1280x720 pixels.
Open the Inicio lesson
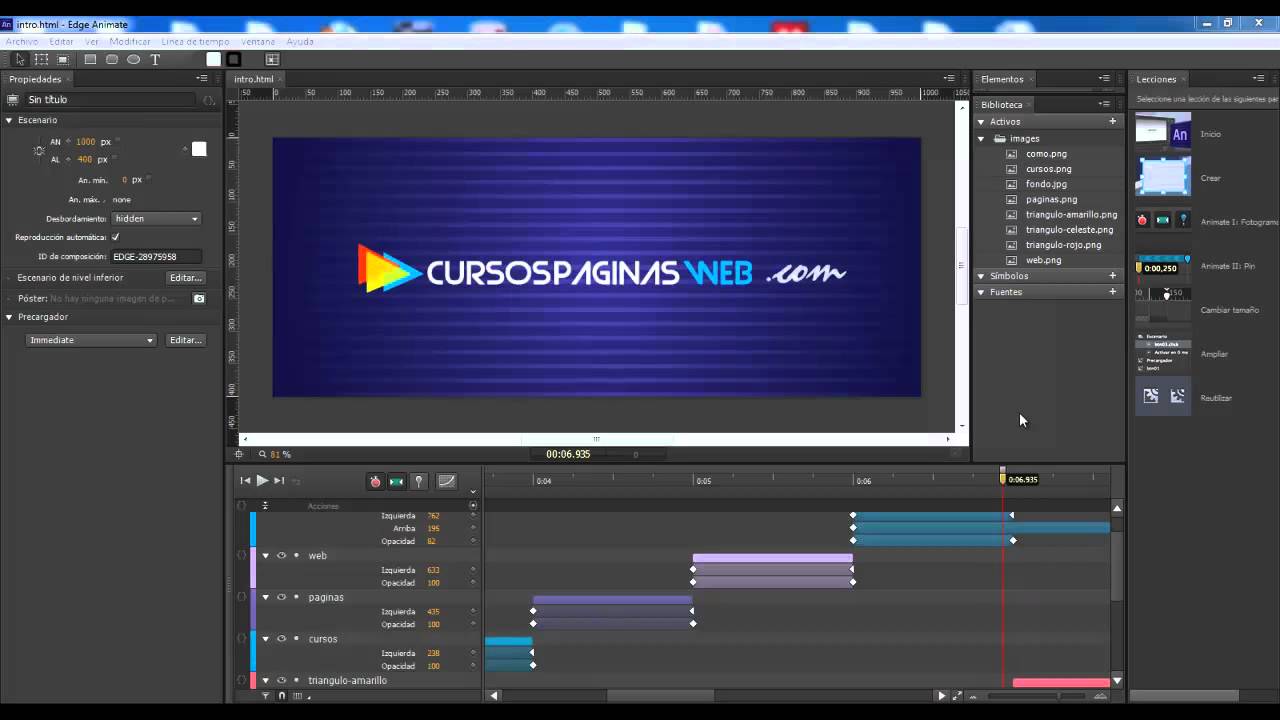(x=1163, y=132)
